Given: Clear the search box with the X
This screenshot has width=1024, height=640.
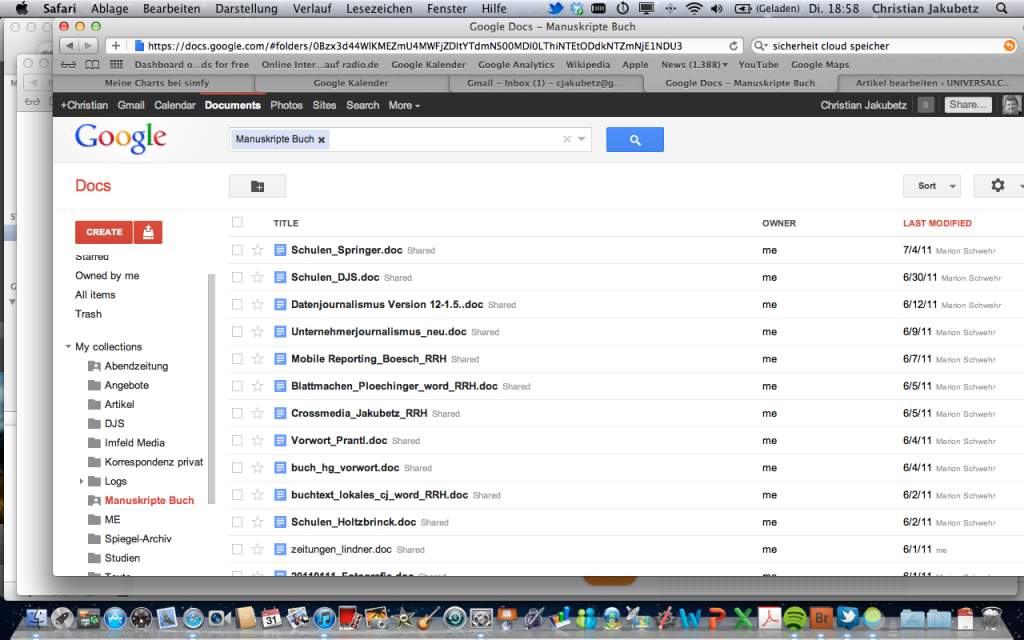Looking at the screenshot, I should coord(567,139).
